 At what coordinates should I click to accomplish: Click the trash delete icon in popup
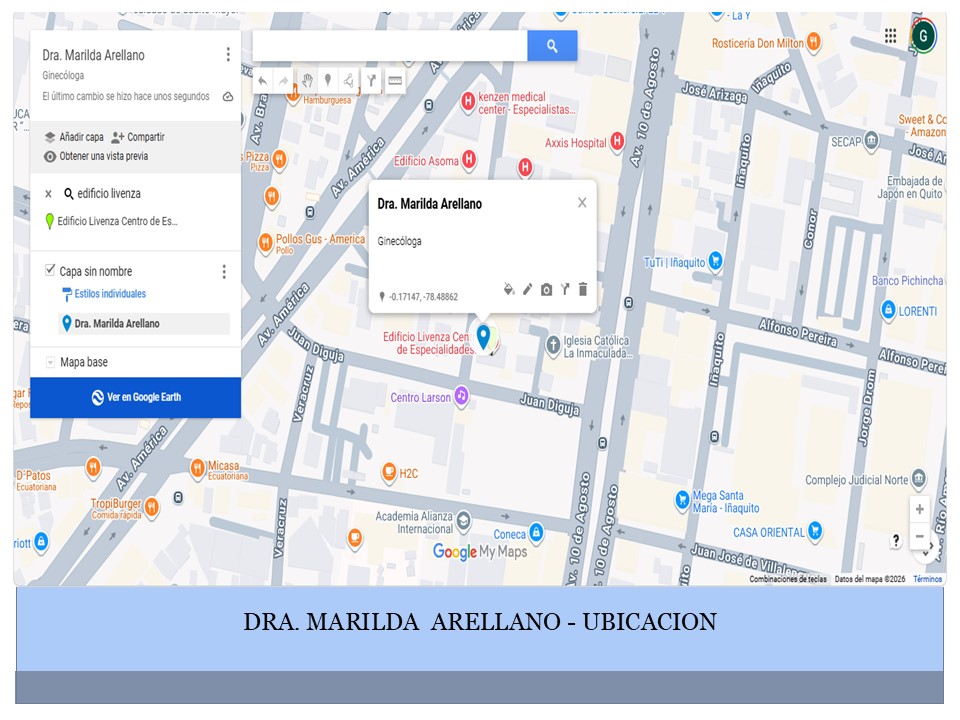click(x=583, y=289)
